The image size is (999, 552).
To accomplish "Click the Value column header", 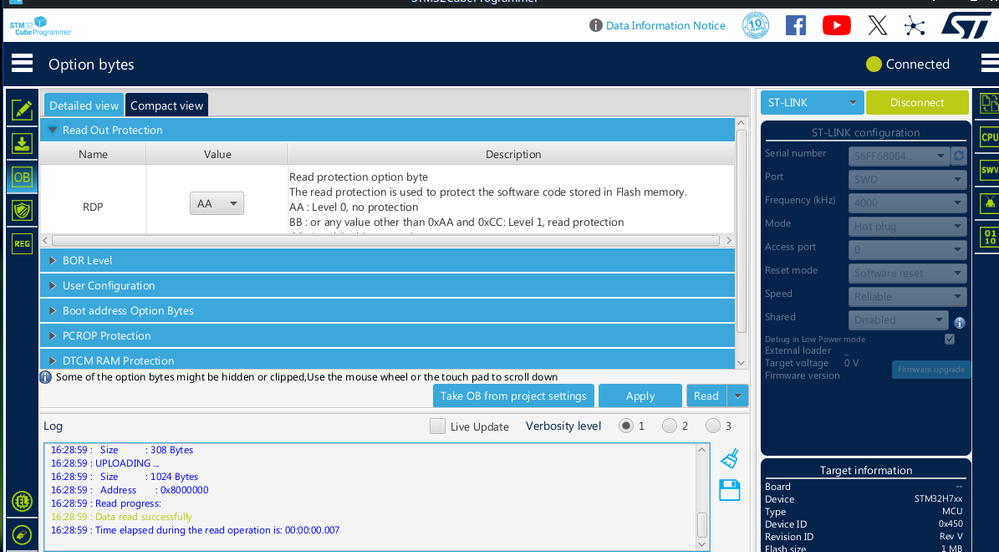I will pyautogui.click(x=217, y=154).
